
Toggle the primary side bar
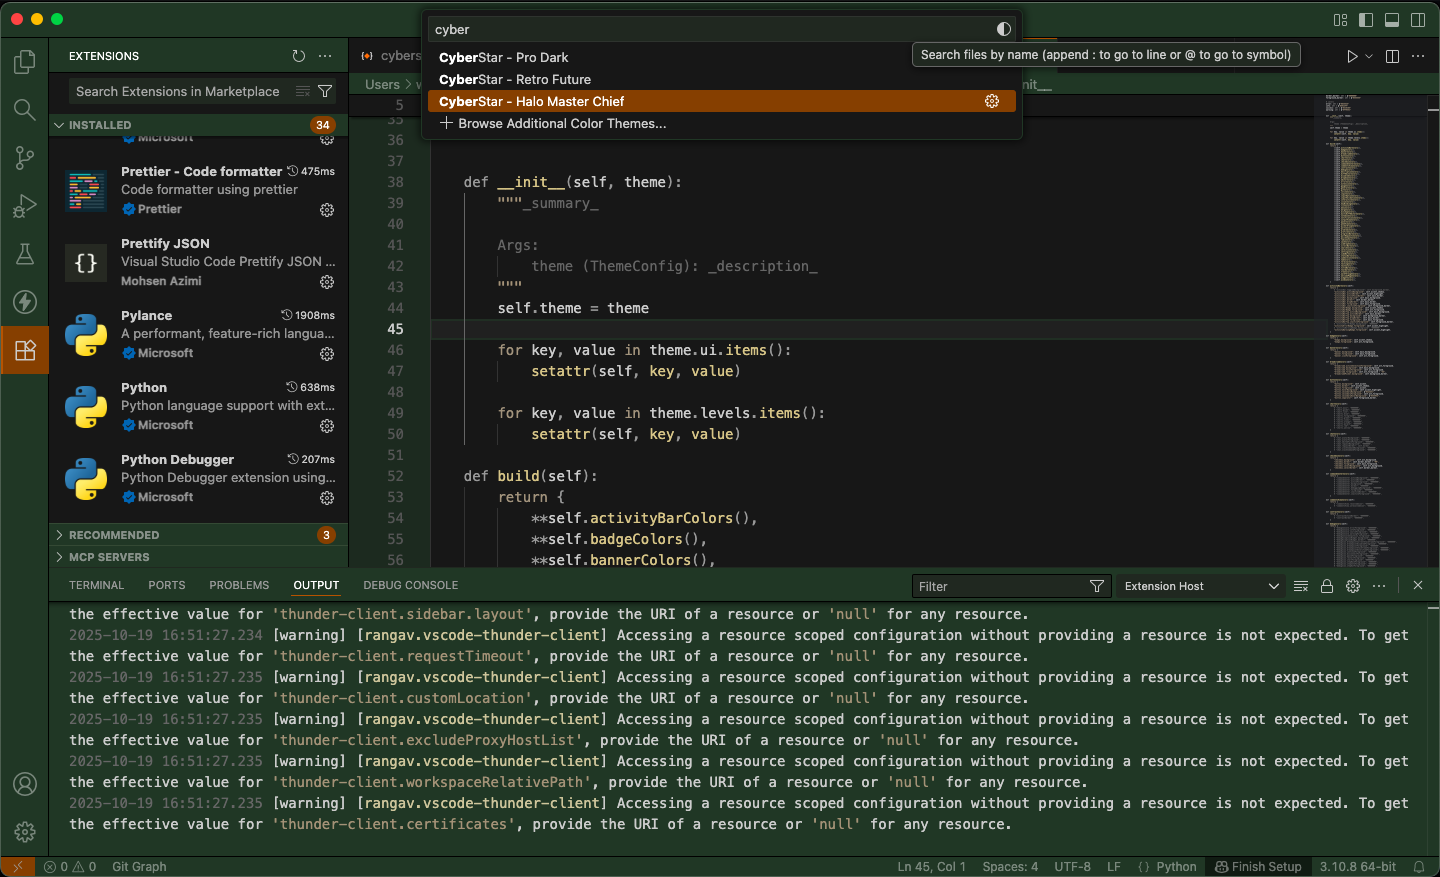coord(1366,20)
